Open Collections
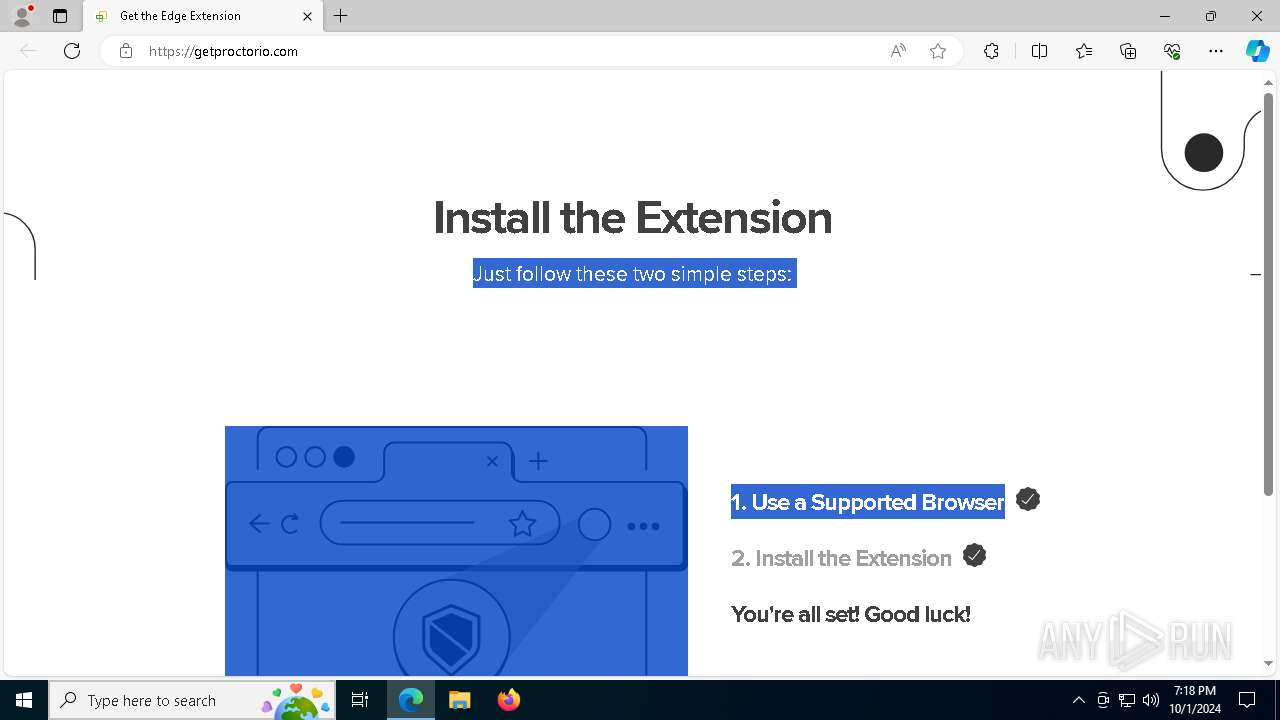 click(x=1128, y=51)
